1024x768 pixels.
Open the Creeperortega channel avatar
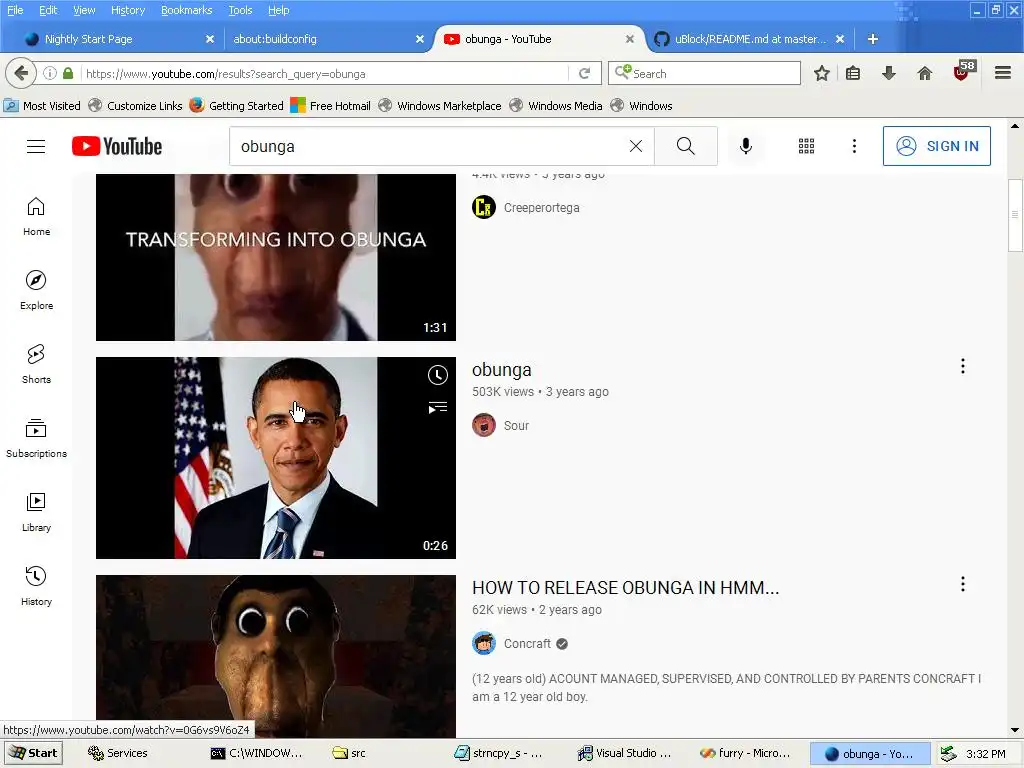click(484, 208)
